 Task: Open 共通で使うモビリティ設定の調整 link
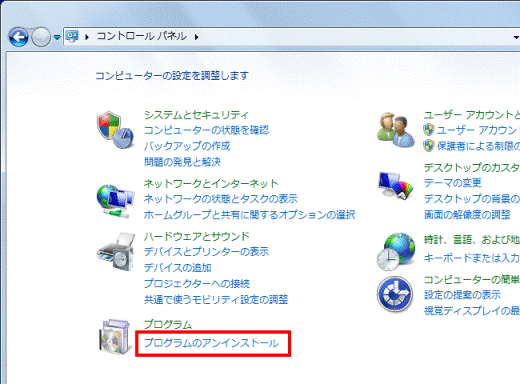216,300
